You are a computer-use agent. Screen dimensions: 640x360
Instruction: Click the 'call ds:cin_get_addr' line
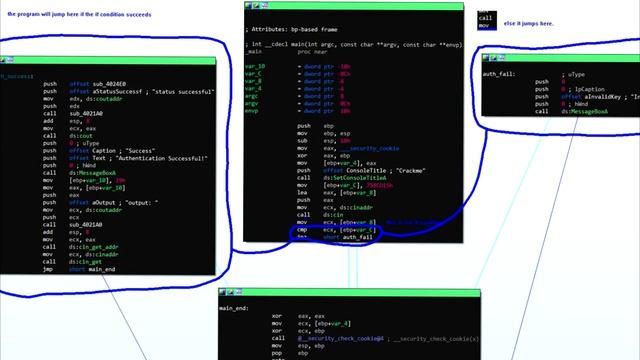coord(81,247)
